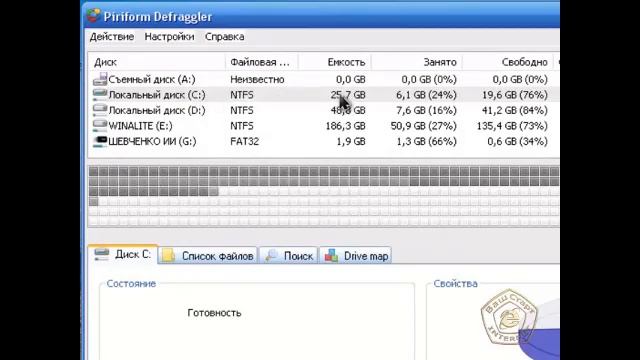Screen dimensions: 640x360
Task: Click the 6,1 GB (24%) used cell
Action: tap(426, 95)
